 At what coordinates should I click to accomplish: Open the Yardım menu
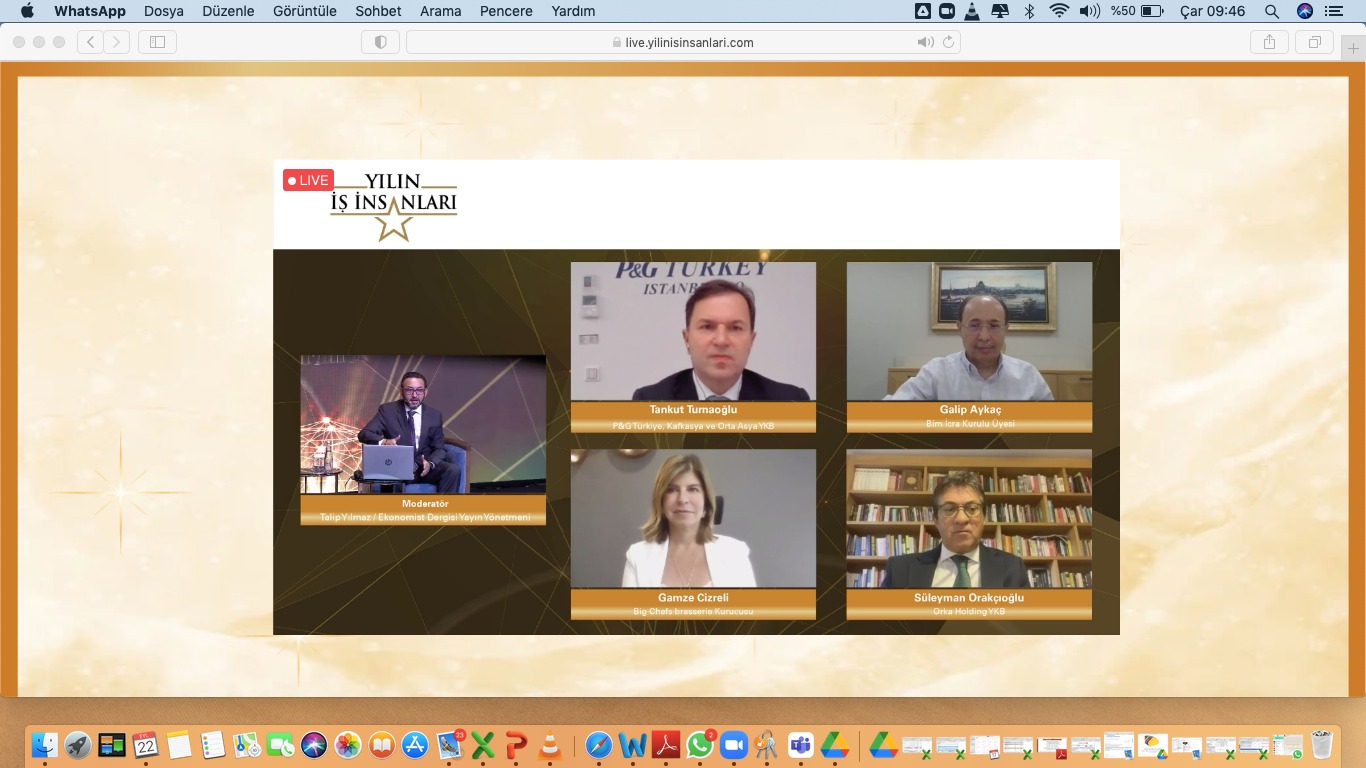pos(573,11)
